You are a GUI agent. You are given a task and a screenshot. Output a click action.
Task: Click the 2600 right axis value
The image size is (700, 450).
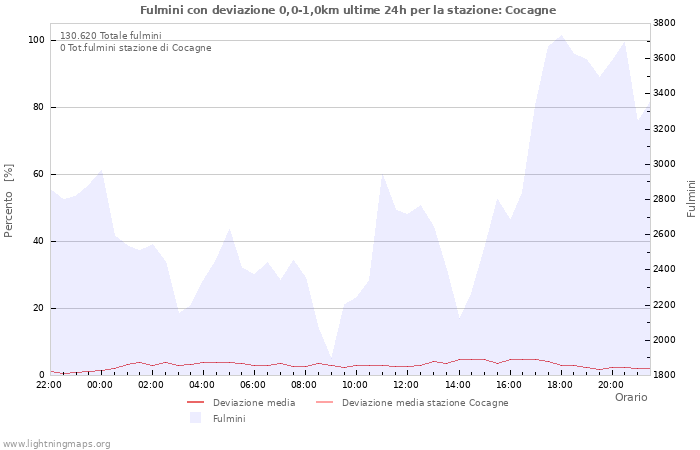click(664, 234)
